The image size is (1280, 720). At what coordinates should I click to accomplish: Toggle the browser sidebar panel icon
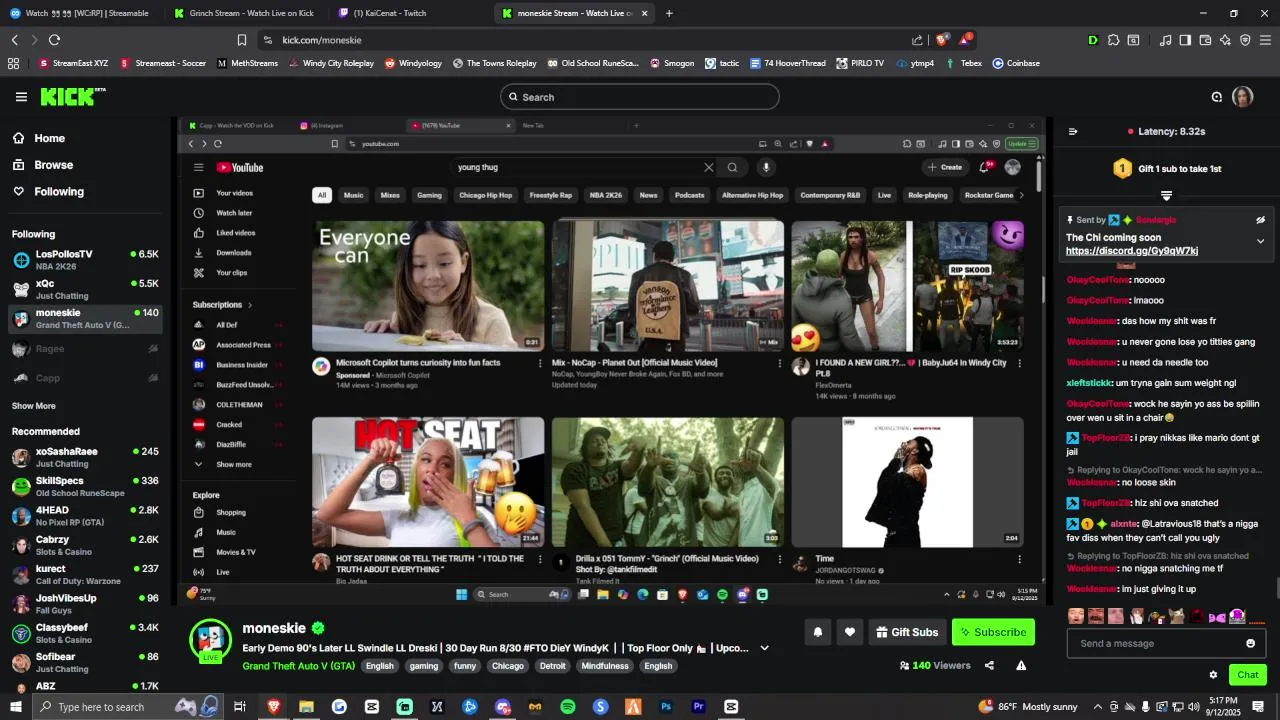pyautogui.click(x=1185, y=40)
